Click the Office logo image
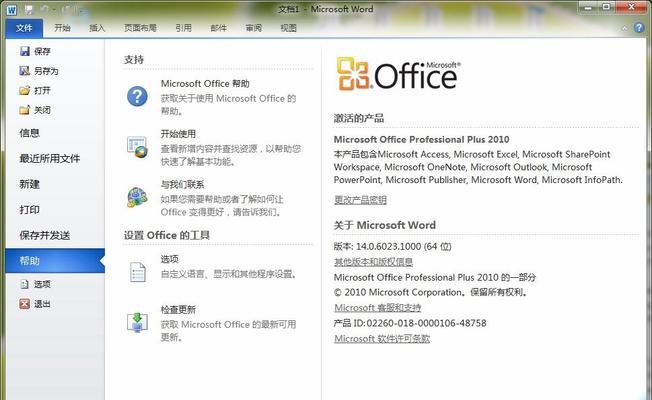The image size is (652, 400). (398, 74)
